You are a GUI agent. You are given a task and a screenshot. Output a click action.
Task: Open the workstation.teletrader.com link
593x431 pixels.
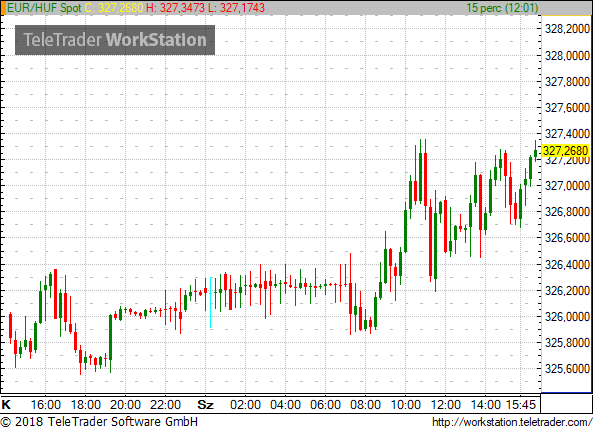tap(512, 422)
